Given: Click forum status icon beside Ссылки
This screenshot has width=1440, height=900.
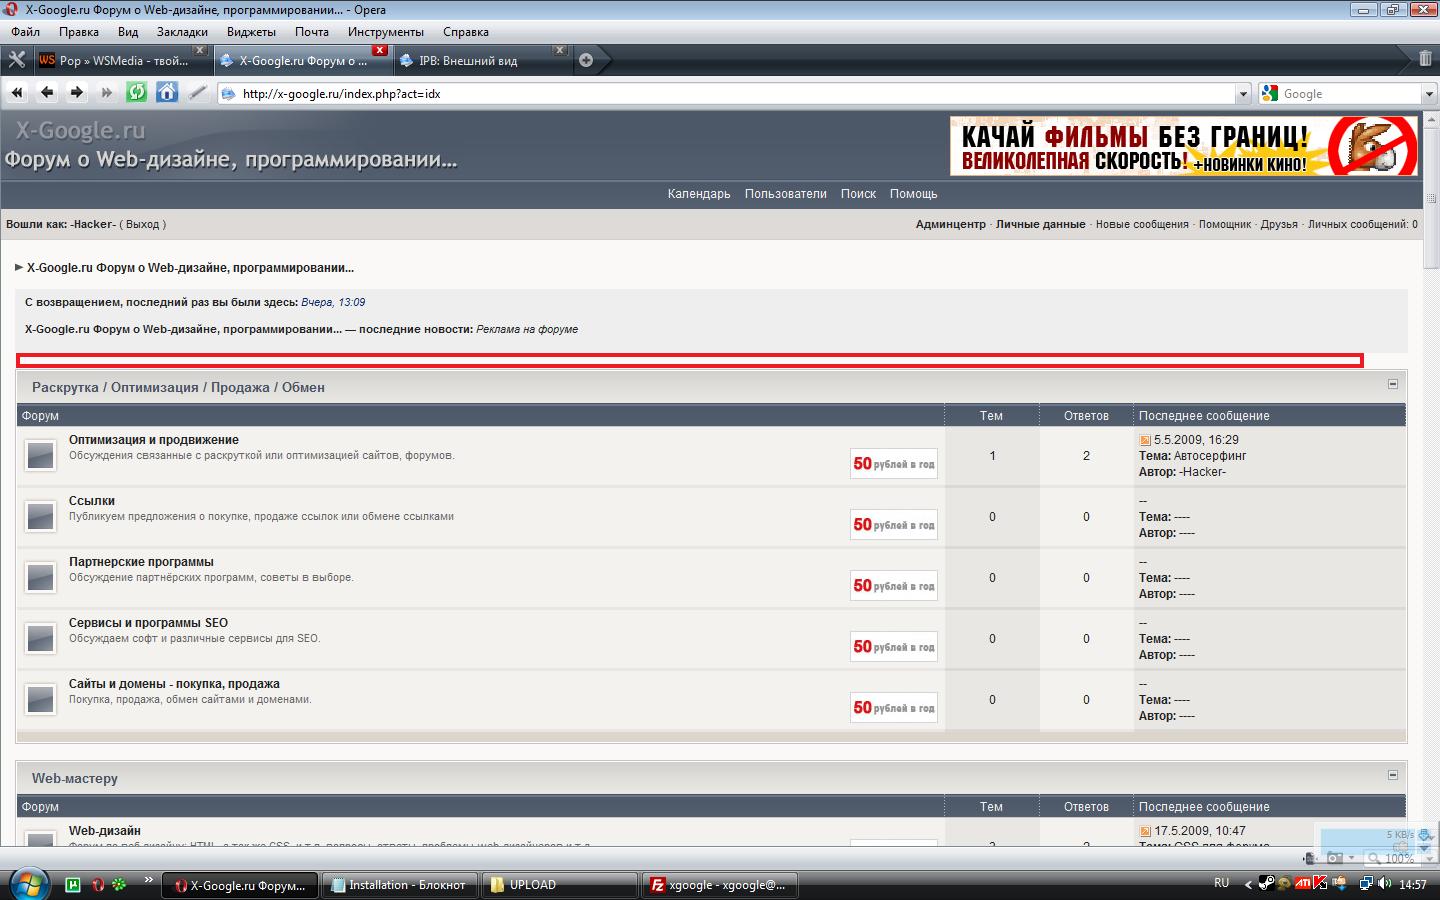Looking at the screenshot, I should click(x=40, y=517).
